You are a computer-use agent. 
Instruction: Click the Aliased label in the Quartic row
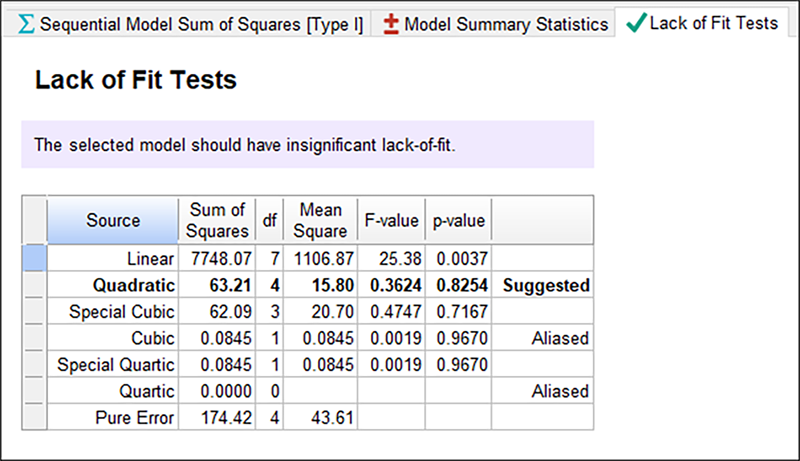point(559,391)
